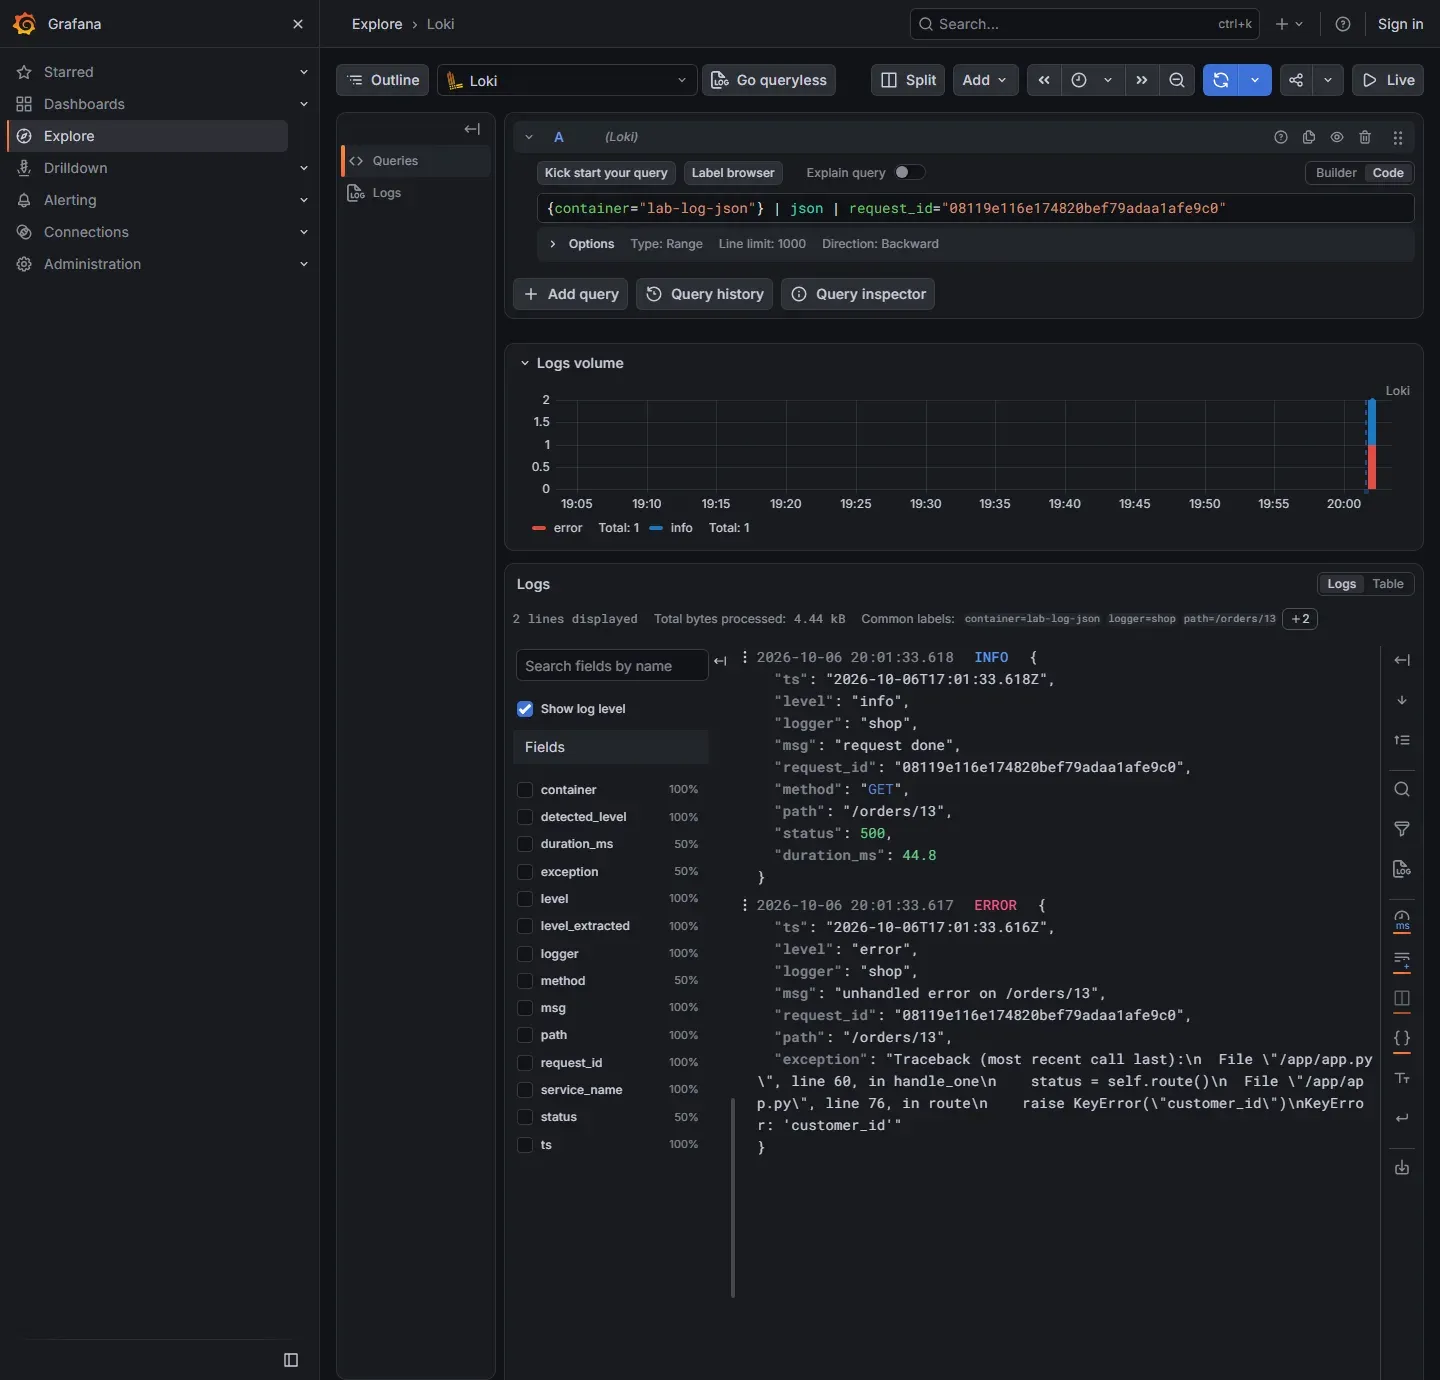Open the Loki data source dropdown
1440x1380 pixels.
[567, 80]
